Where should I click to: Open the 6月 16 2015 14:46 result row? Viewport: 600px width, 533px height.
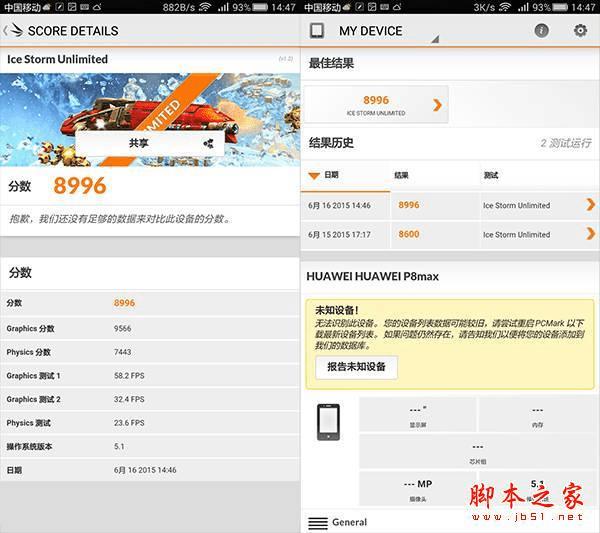click(450, 205)
